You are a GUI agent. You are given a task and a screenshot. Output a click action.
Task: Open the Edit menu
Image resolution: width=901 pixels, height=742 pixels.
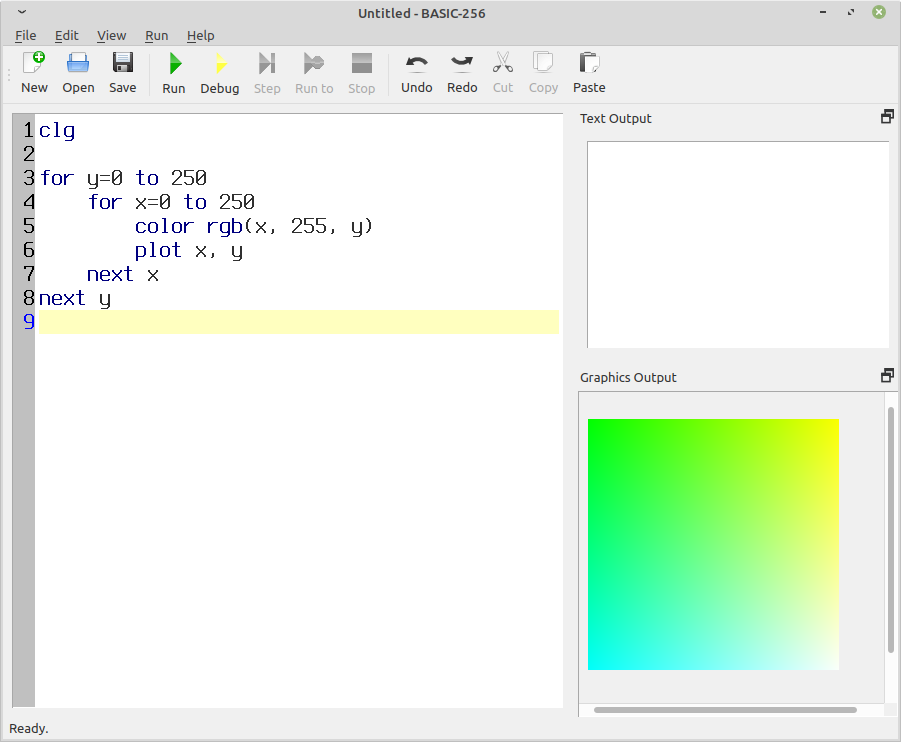(66, 35)
